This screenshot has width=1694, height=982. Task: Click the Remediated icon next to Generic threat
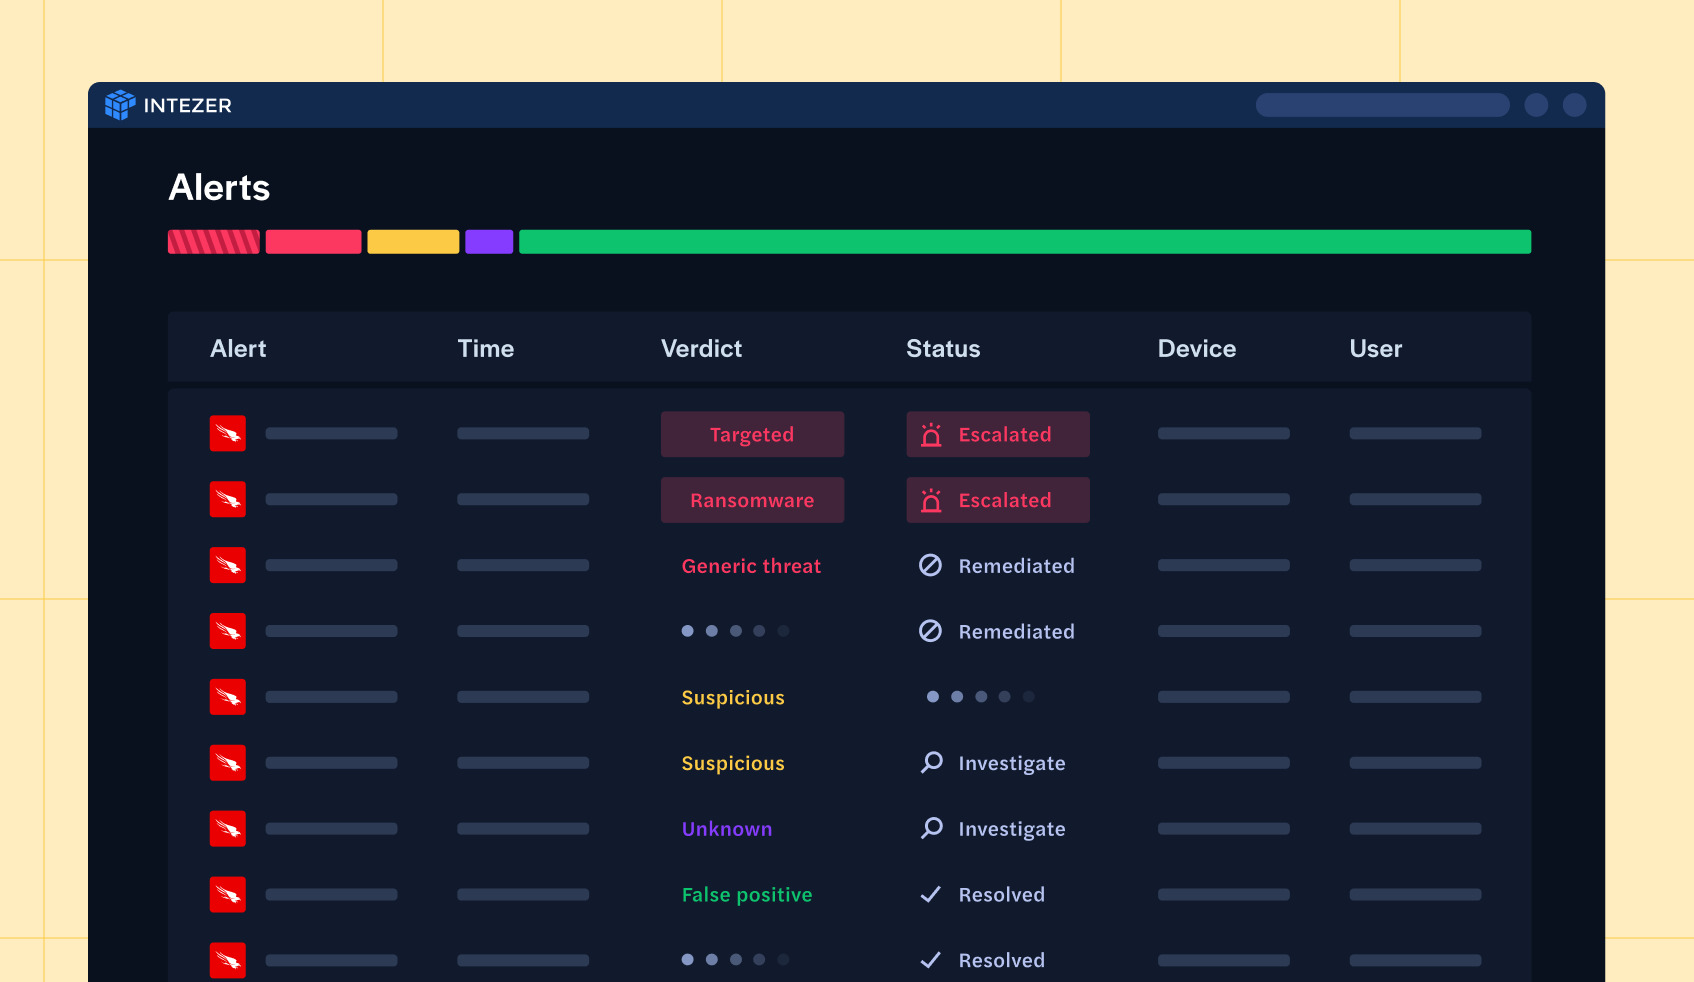(x=930, y=566)
